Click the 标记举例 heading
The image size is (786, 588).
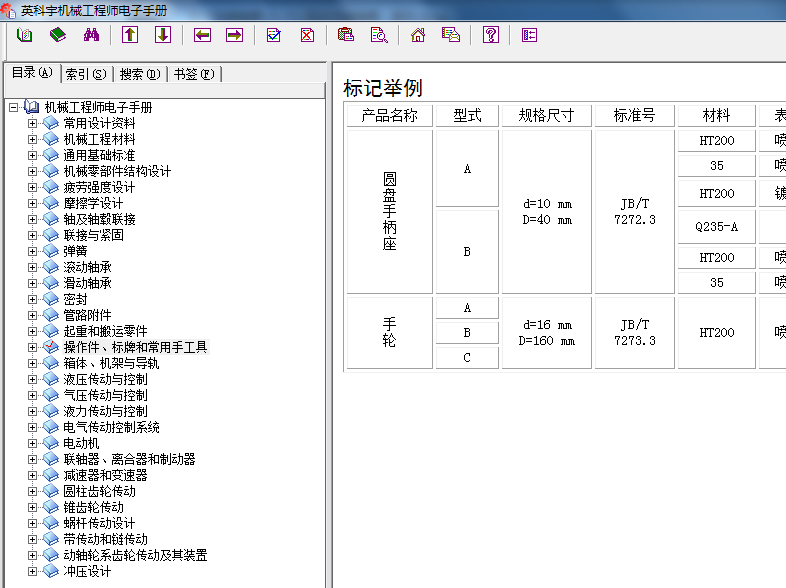(383, 88)
